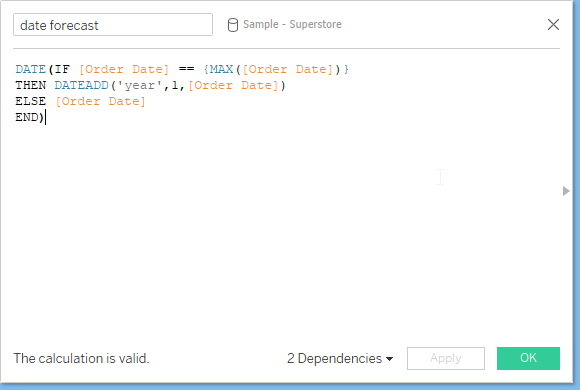Click the == operator in first line

click(x=186, y=69)
